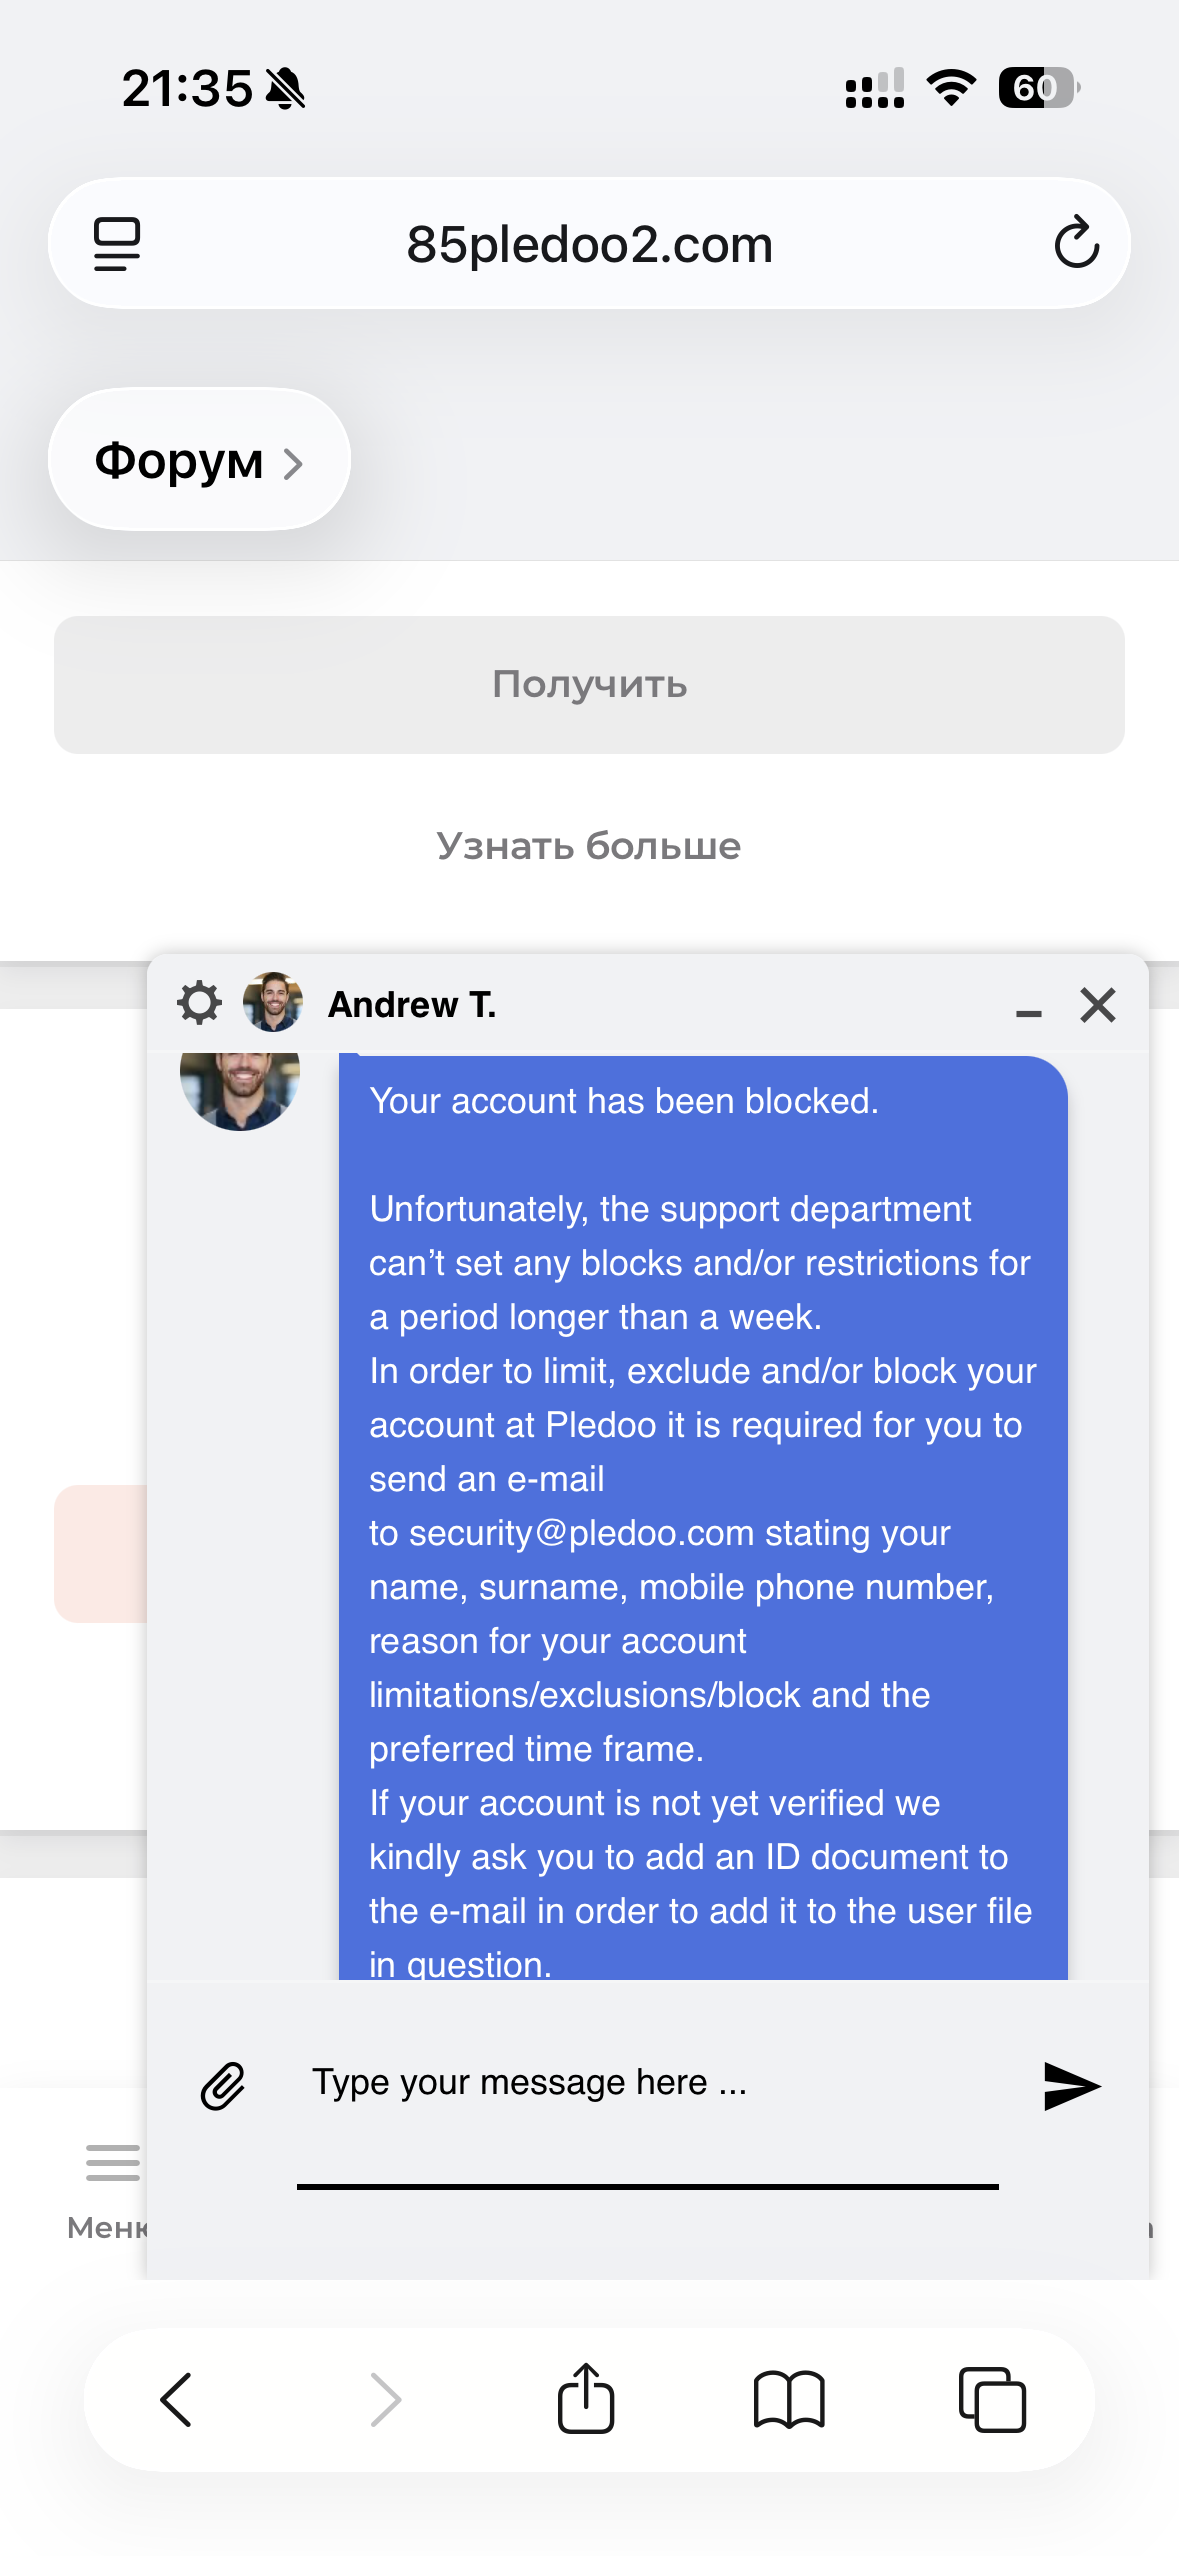The width and height of the screenshot is (1179, 2556).
Task: Show open tabs overview icon
Action: pyautogui.click(x=992, y=2399)
